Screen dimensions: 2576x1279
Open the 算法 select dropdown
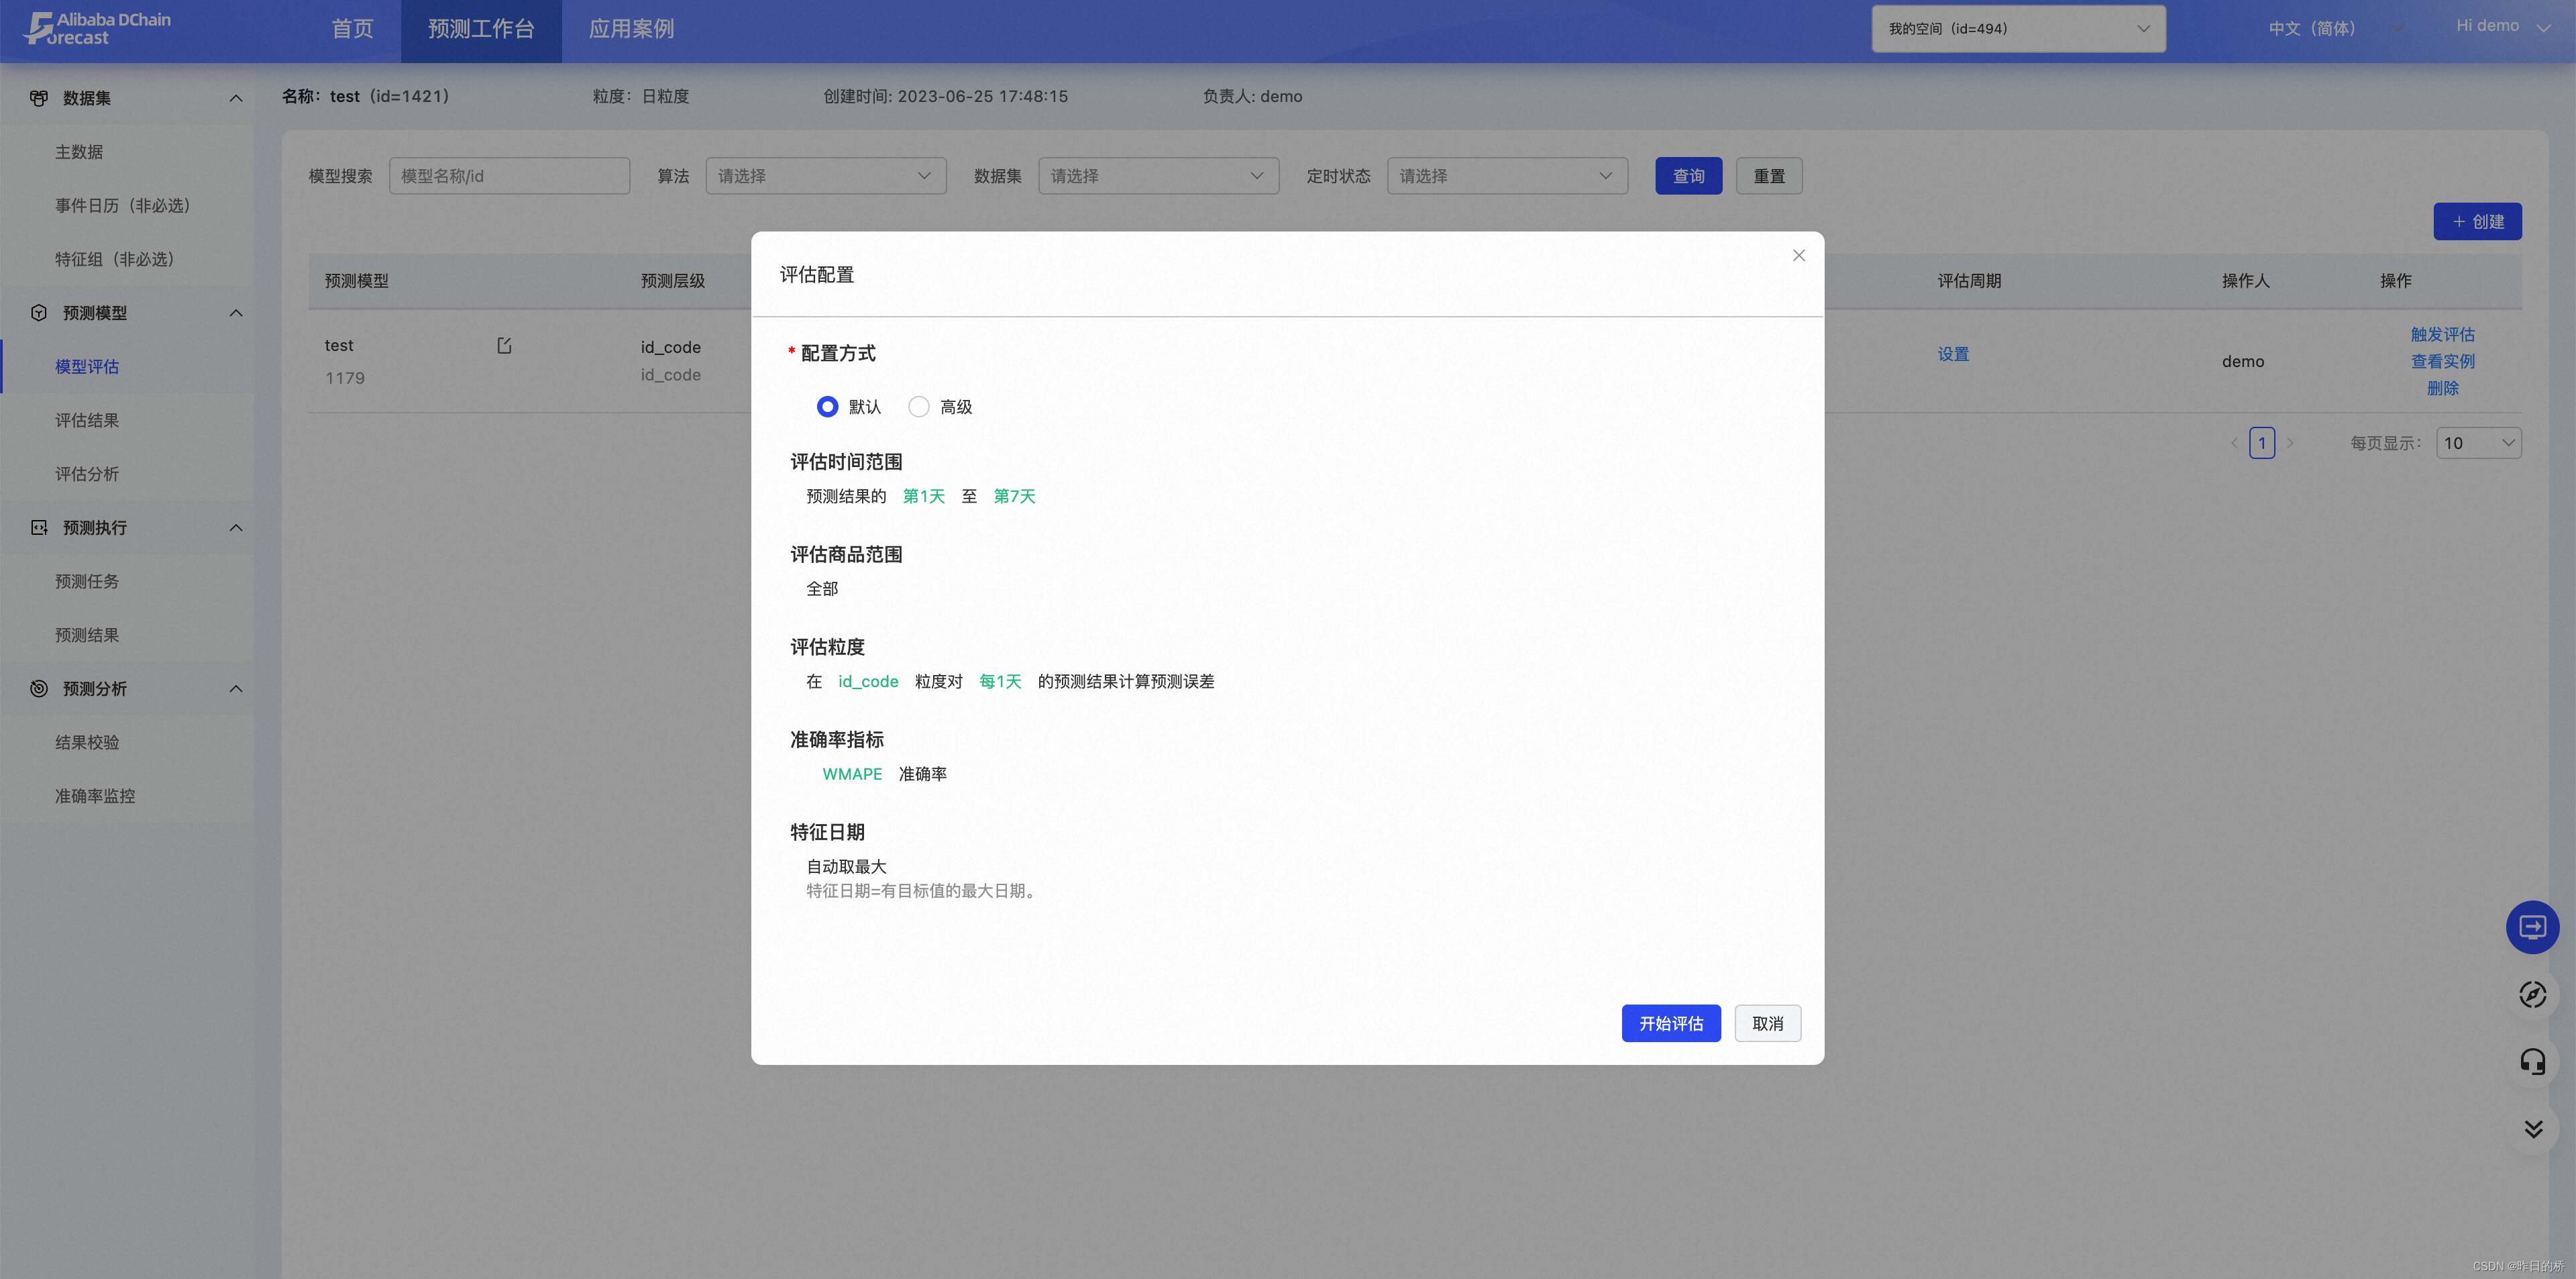[x=826, y=176]
